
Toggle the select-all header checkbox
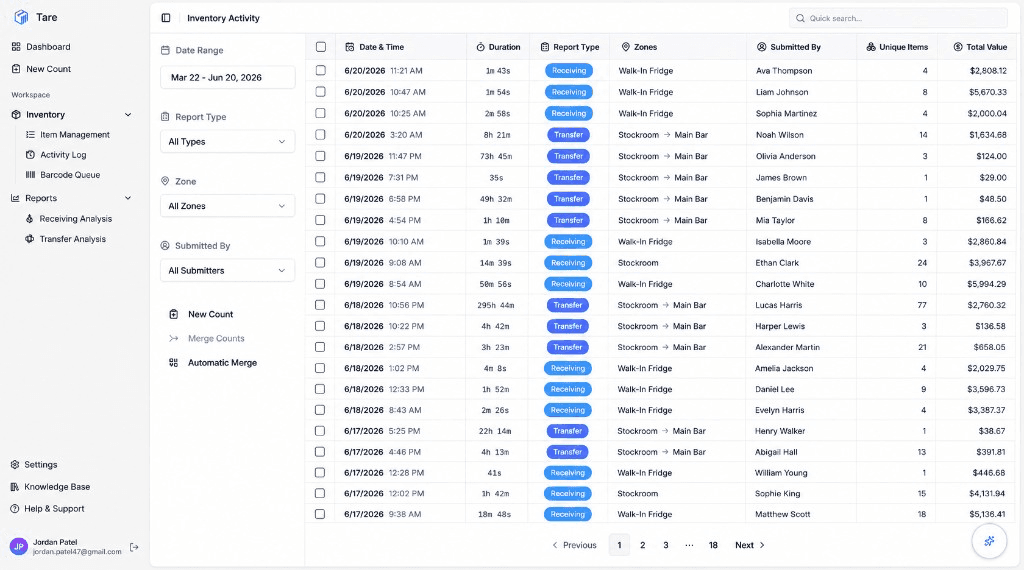click(x=321, y=47)
